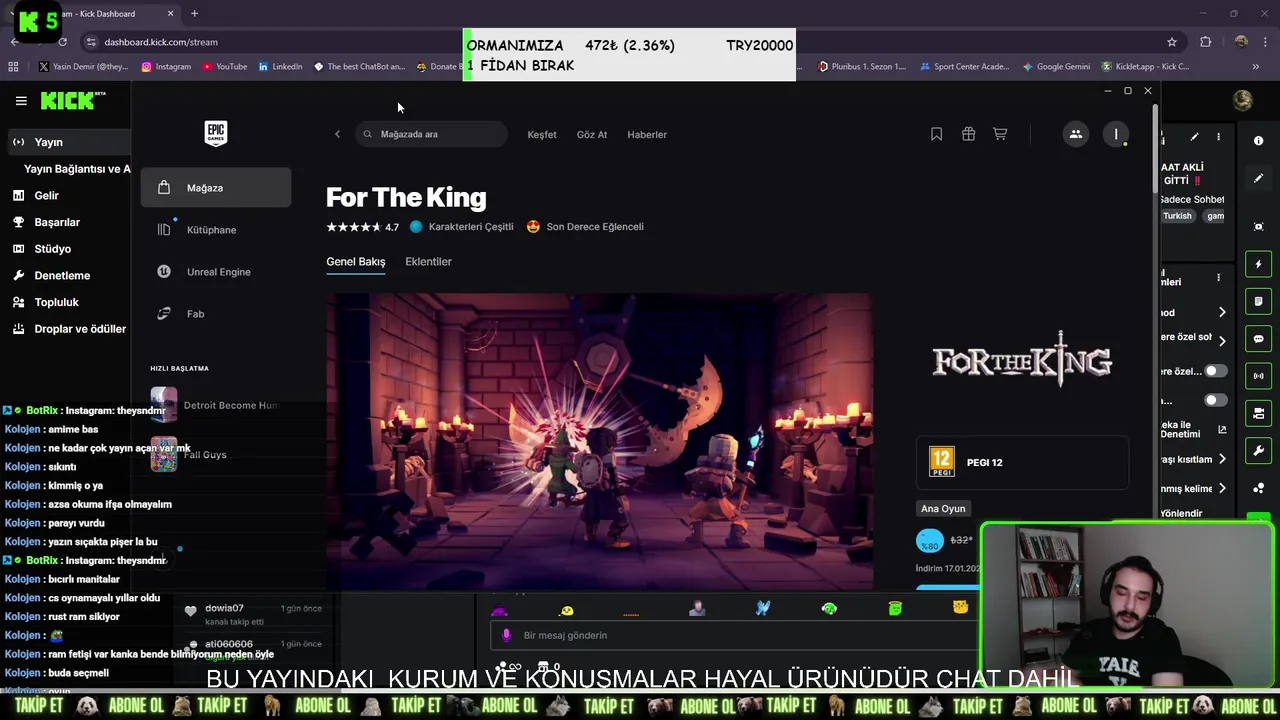The image size is (1280, 720).
Task: Open the notes document icon in Kick rail
Action: [1258, 301]
